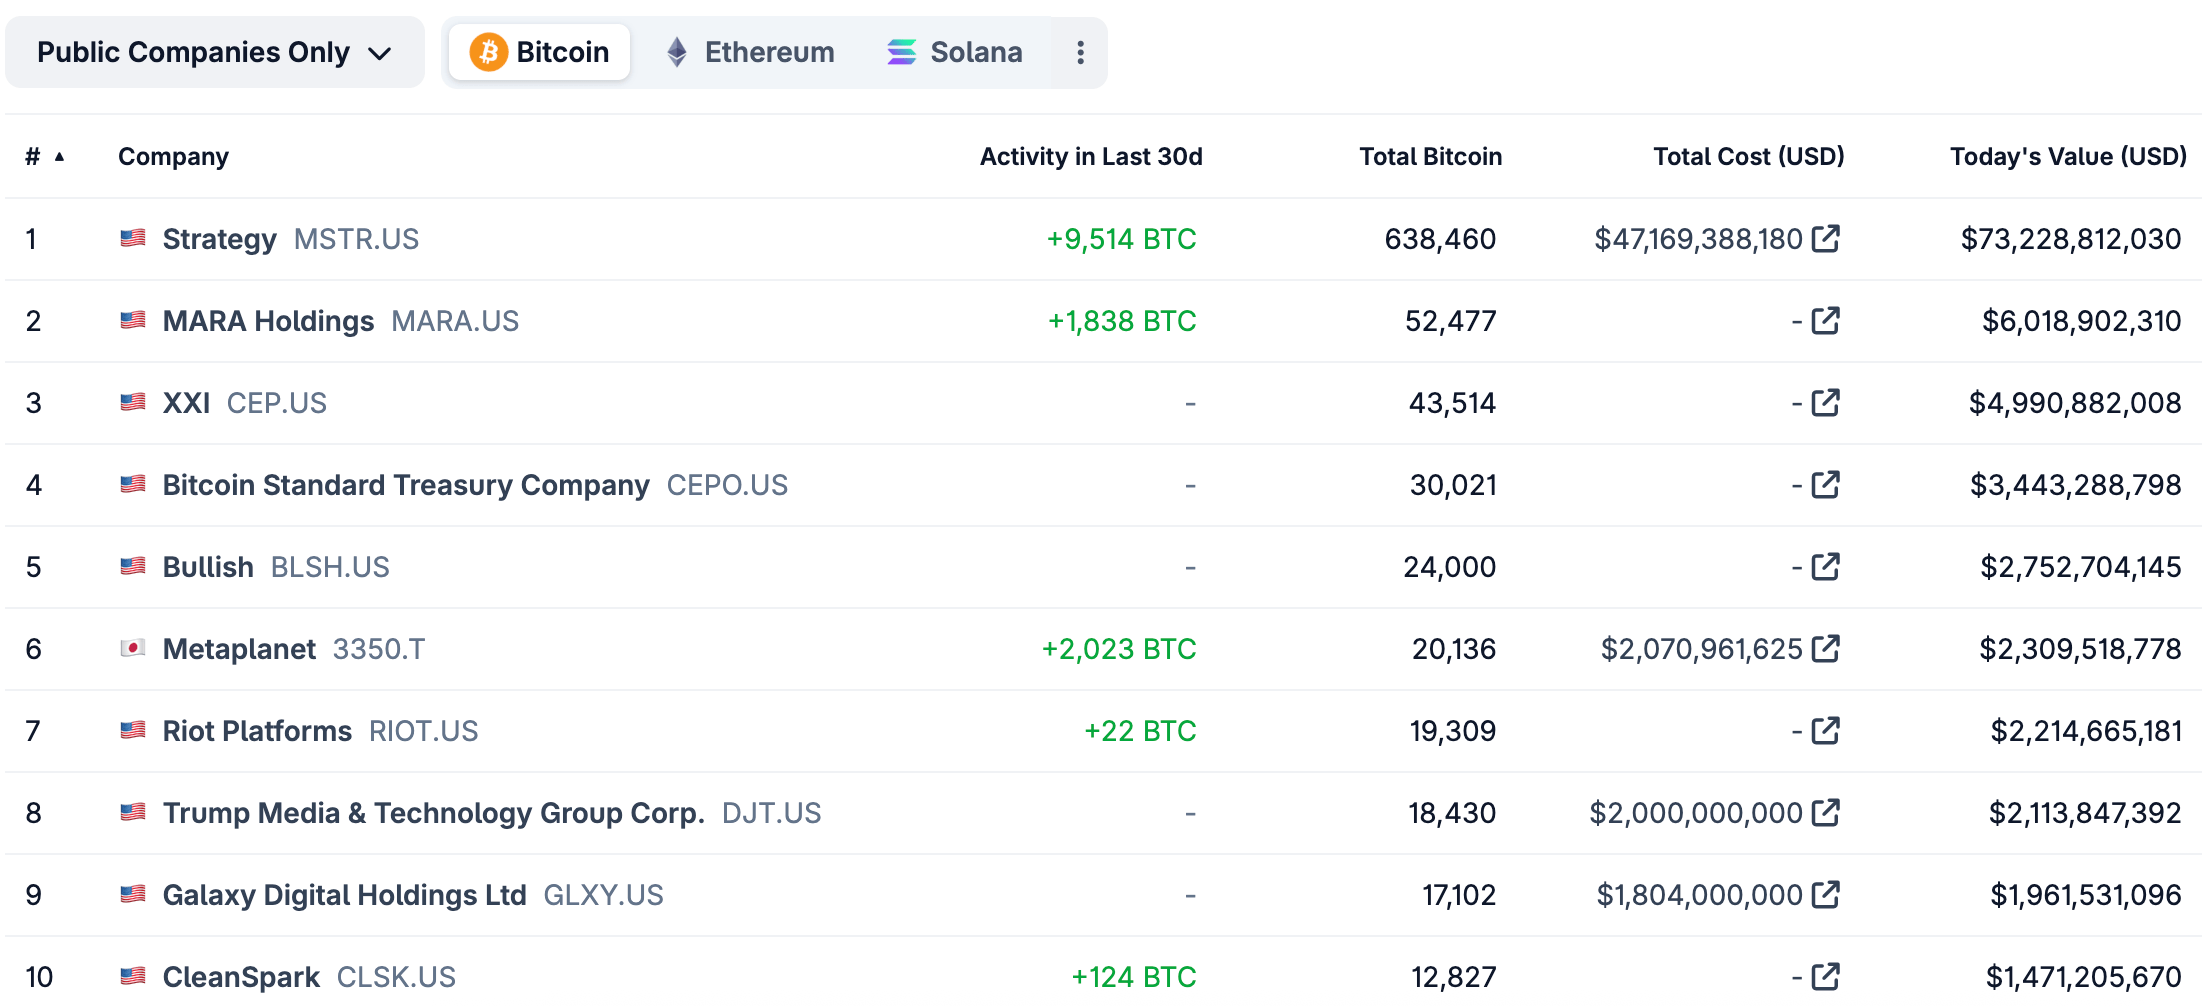The width and height of the screenshot is (2202, 1006).
Task: Click the Bitcoin logo icon
Action: click(489, 52)
